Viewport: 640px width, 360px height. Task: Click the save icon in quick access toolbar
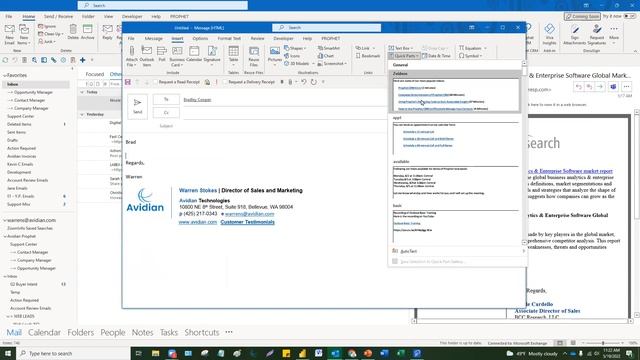[x=128, y=82]
